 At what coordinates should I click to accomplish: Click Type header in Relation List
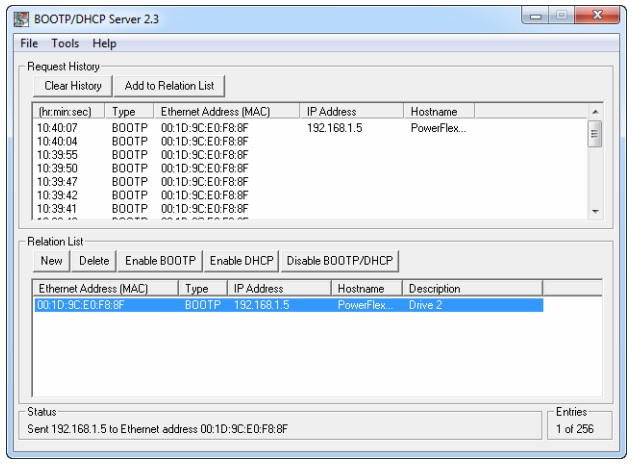click(203, 289)
